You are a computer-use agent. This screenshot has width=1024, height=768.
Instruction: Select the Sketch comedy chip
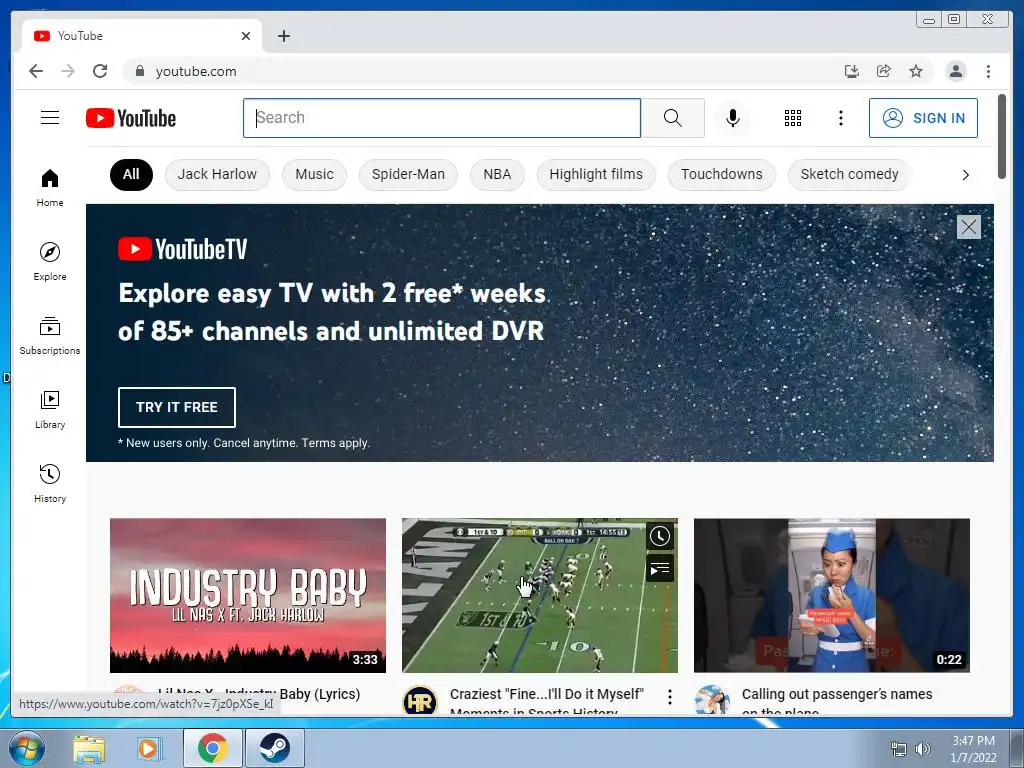tap(849, 174)
